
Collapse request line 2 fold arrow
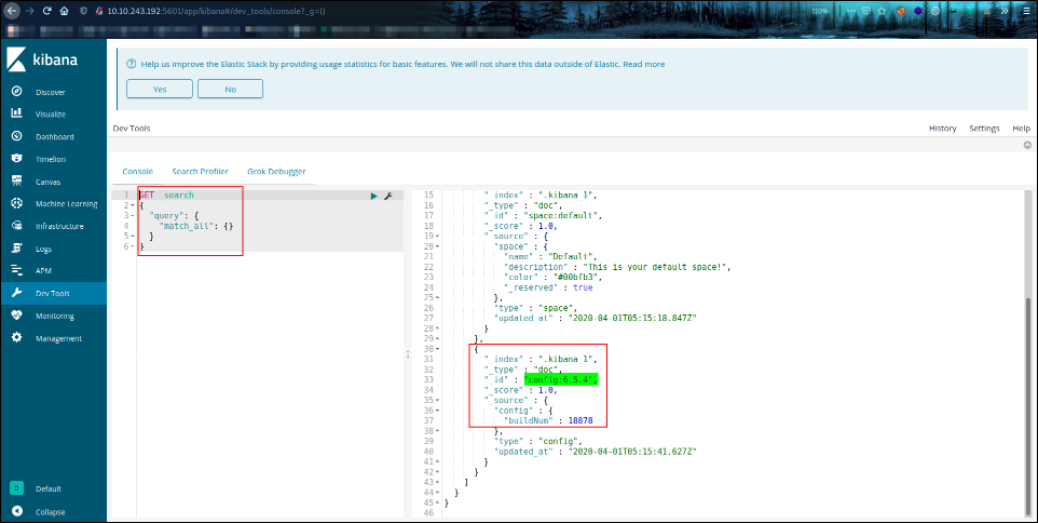pos(133,205)
